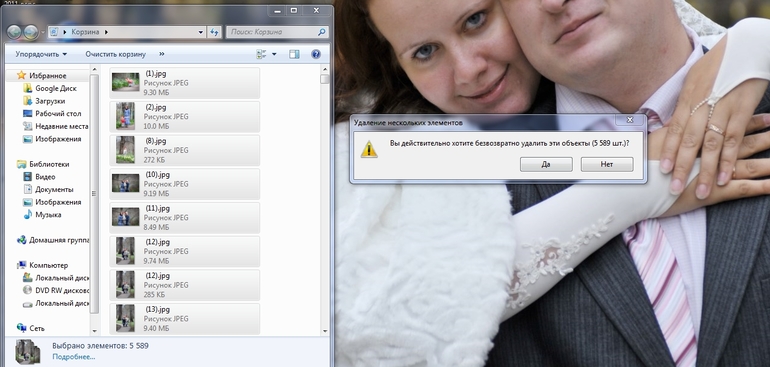Click the navigation pane scrollbar down arrow

[94, 332]
